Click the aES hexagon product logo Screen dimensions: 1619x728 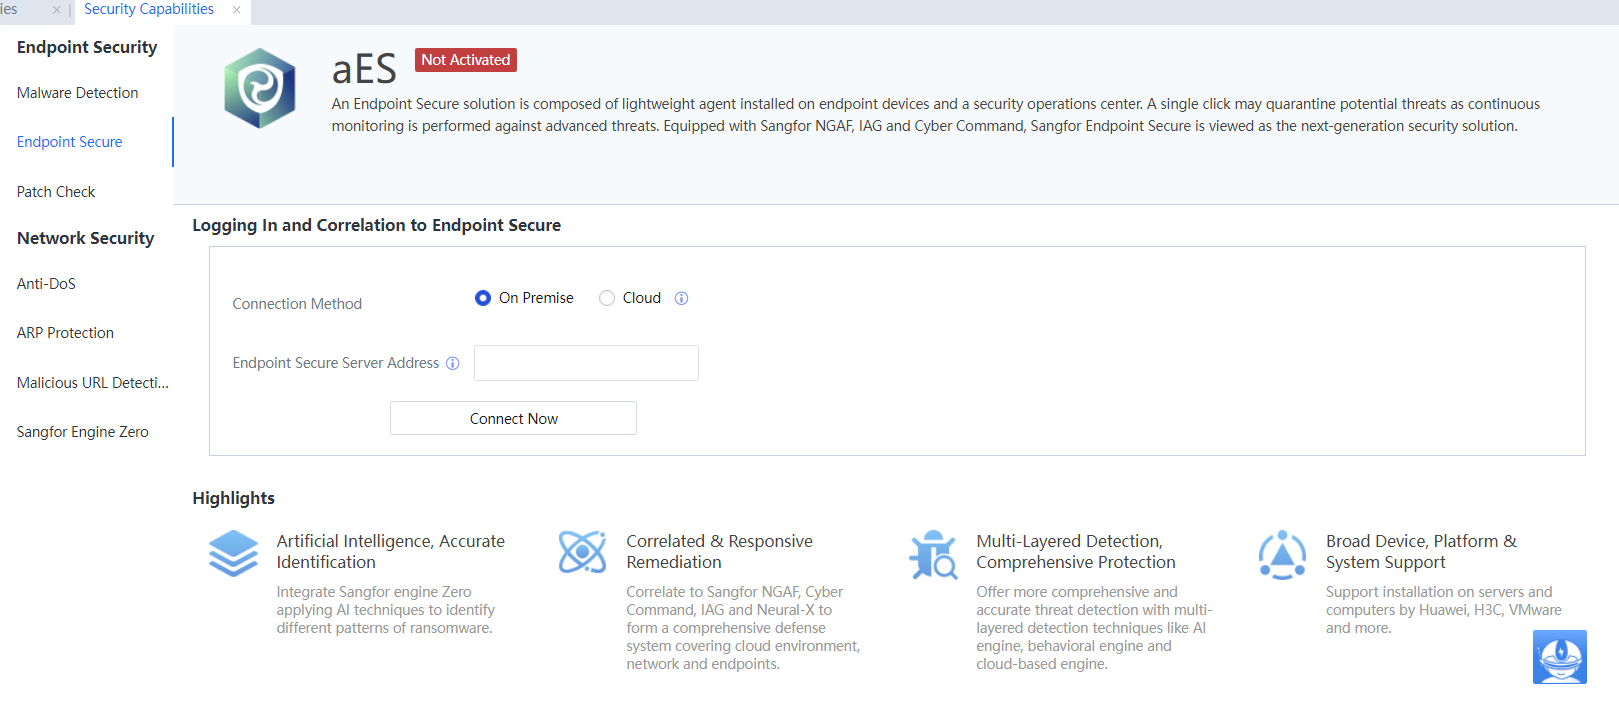[260, 89]
